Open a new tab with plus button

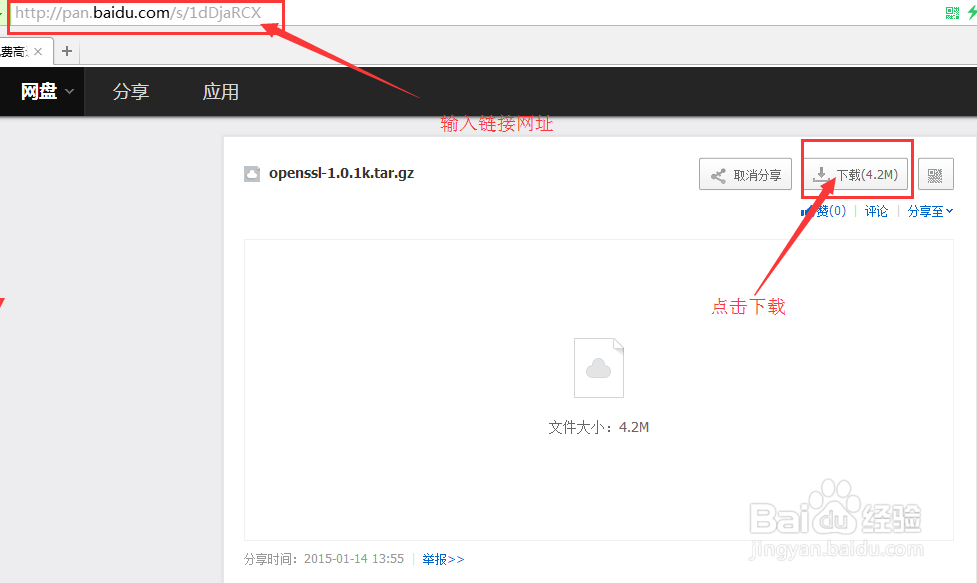[x=67, y=51]
